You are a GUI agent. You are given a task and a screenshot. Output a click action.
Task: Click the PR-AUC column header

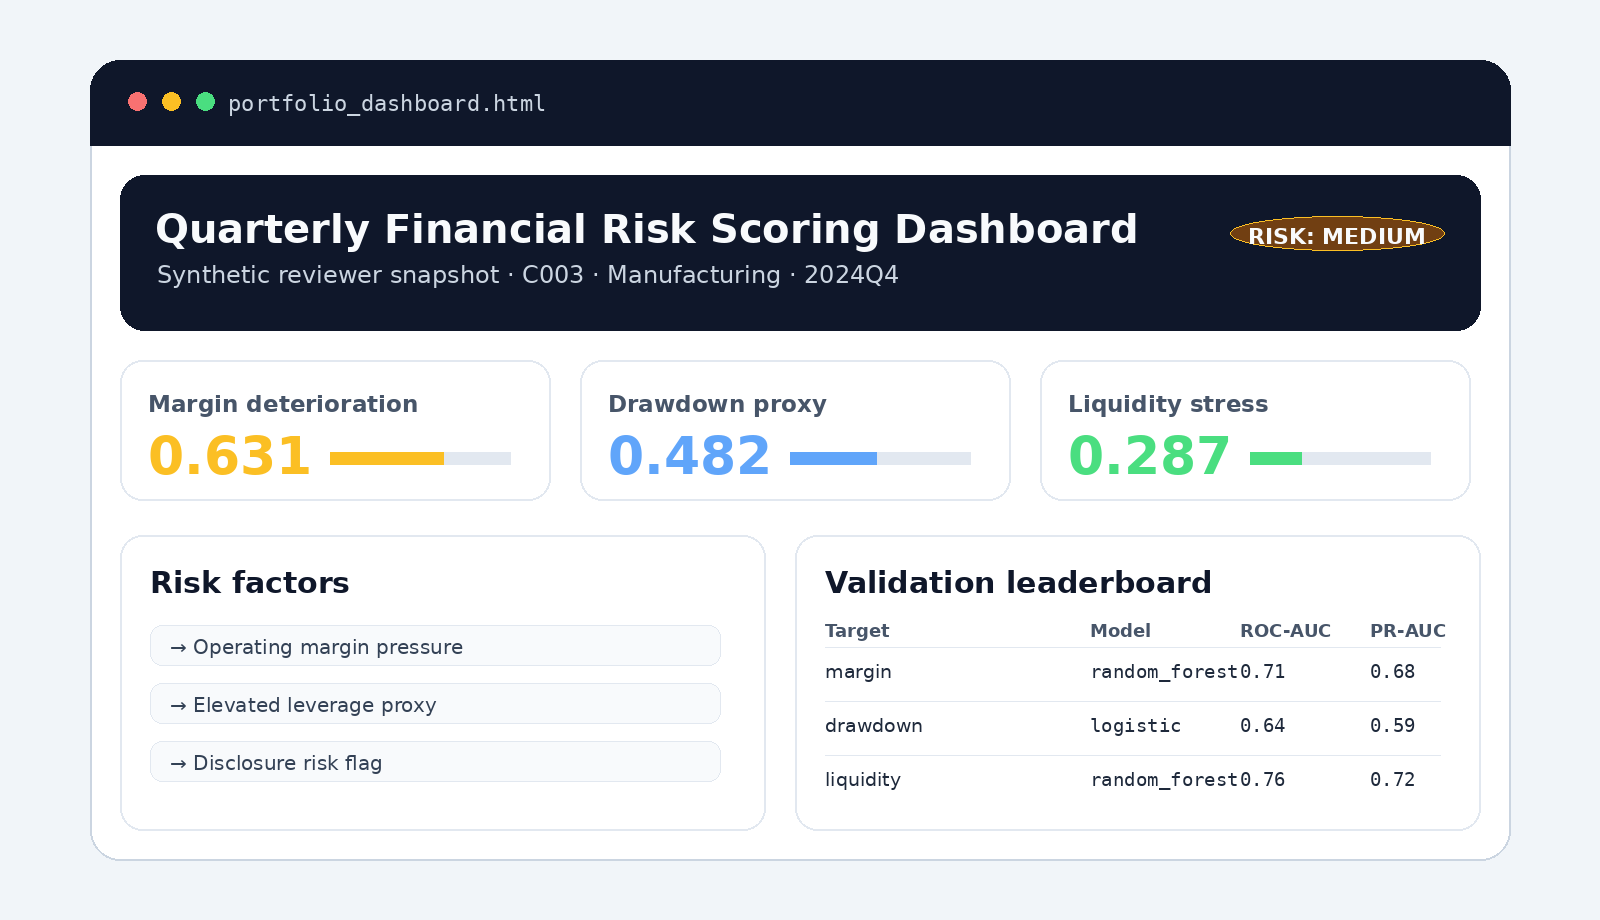click(1407, 631)
